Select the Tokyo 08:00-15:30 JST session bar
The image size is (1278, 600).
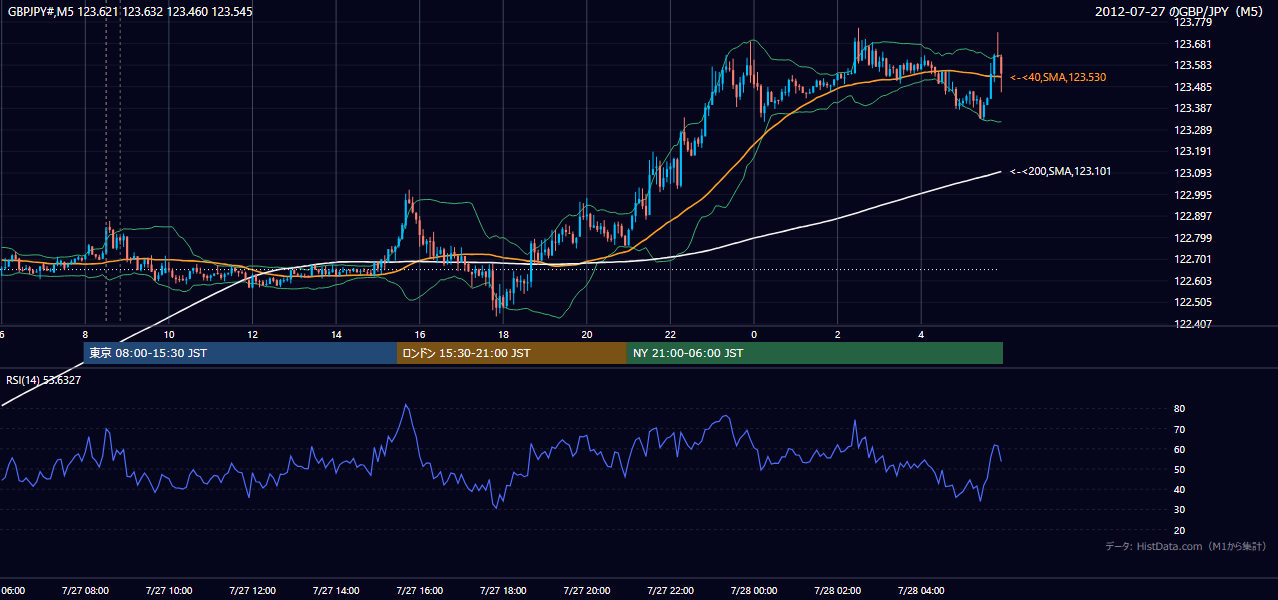tap(240, 353)
